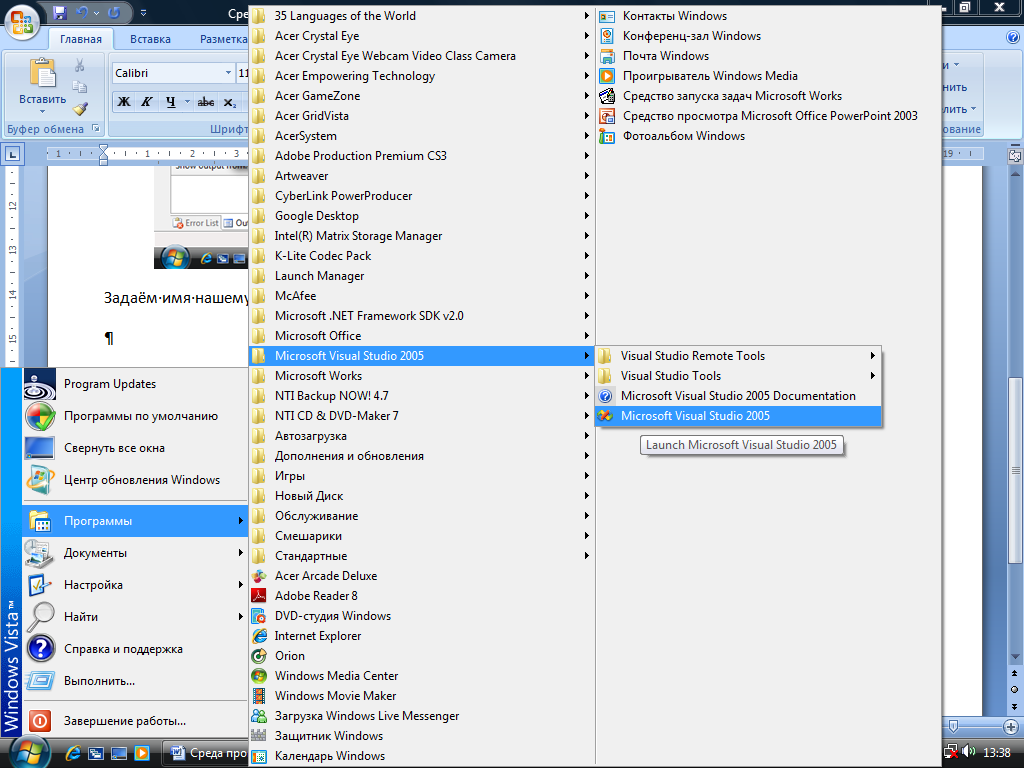The width and height of the screenshot is (1024, 768).
Task: Click the Windows Vista Start orb
Action: (x=29, y=752)
